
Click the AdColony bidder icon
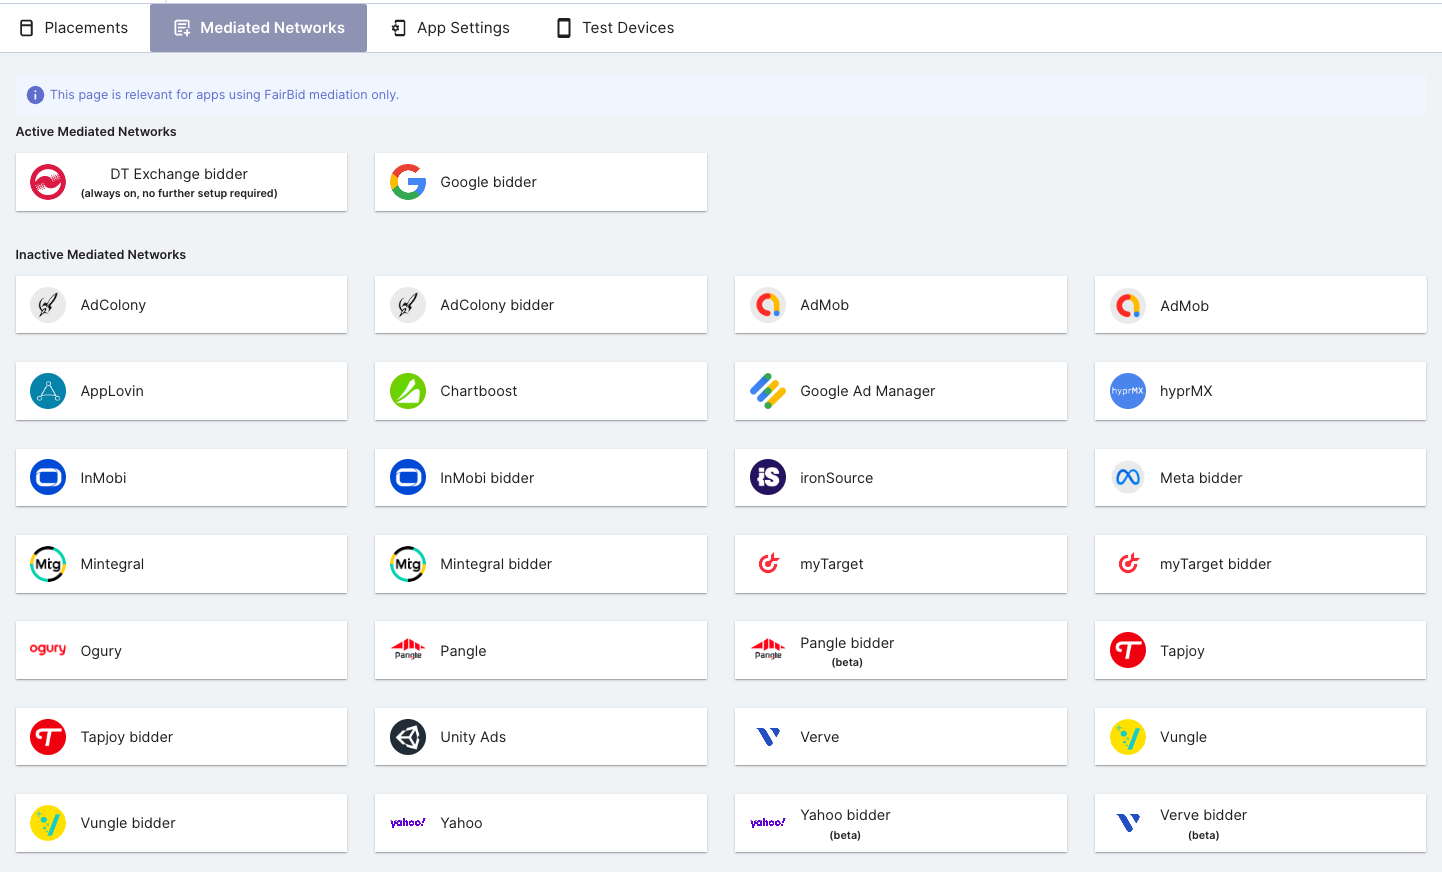pyautogui.click(x=408, y=305)
